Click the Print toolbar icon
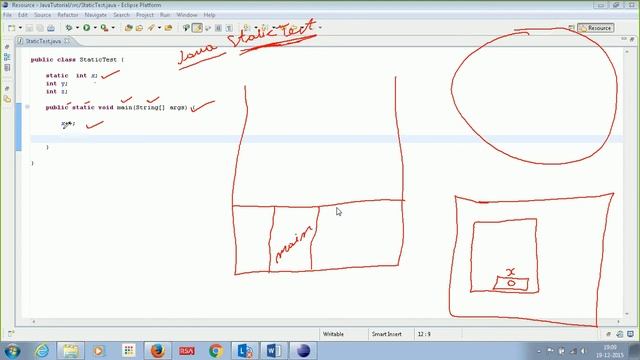Image resolution: width=640 pixels, height=360 pixels. point(51,28)
